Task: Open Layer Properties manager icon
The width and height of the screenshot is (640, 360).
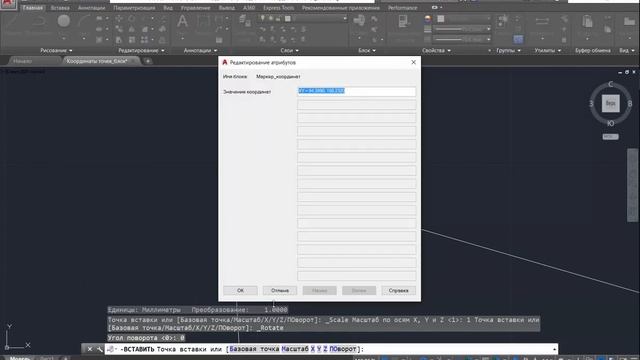Action: 244,20
